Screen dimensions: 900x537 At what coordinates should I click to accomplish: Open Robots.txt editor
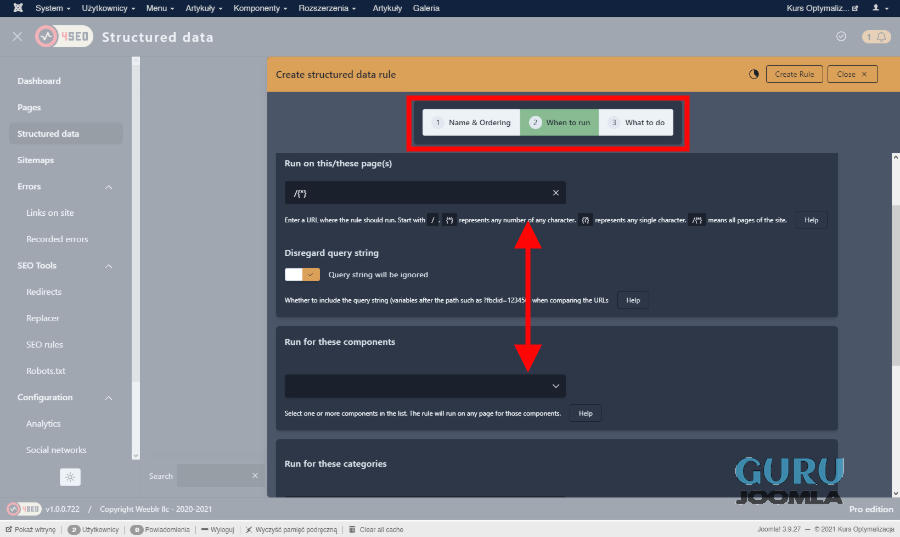[46, 371]
